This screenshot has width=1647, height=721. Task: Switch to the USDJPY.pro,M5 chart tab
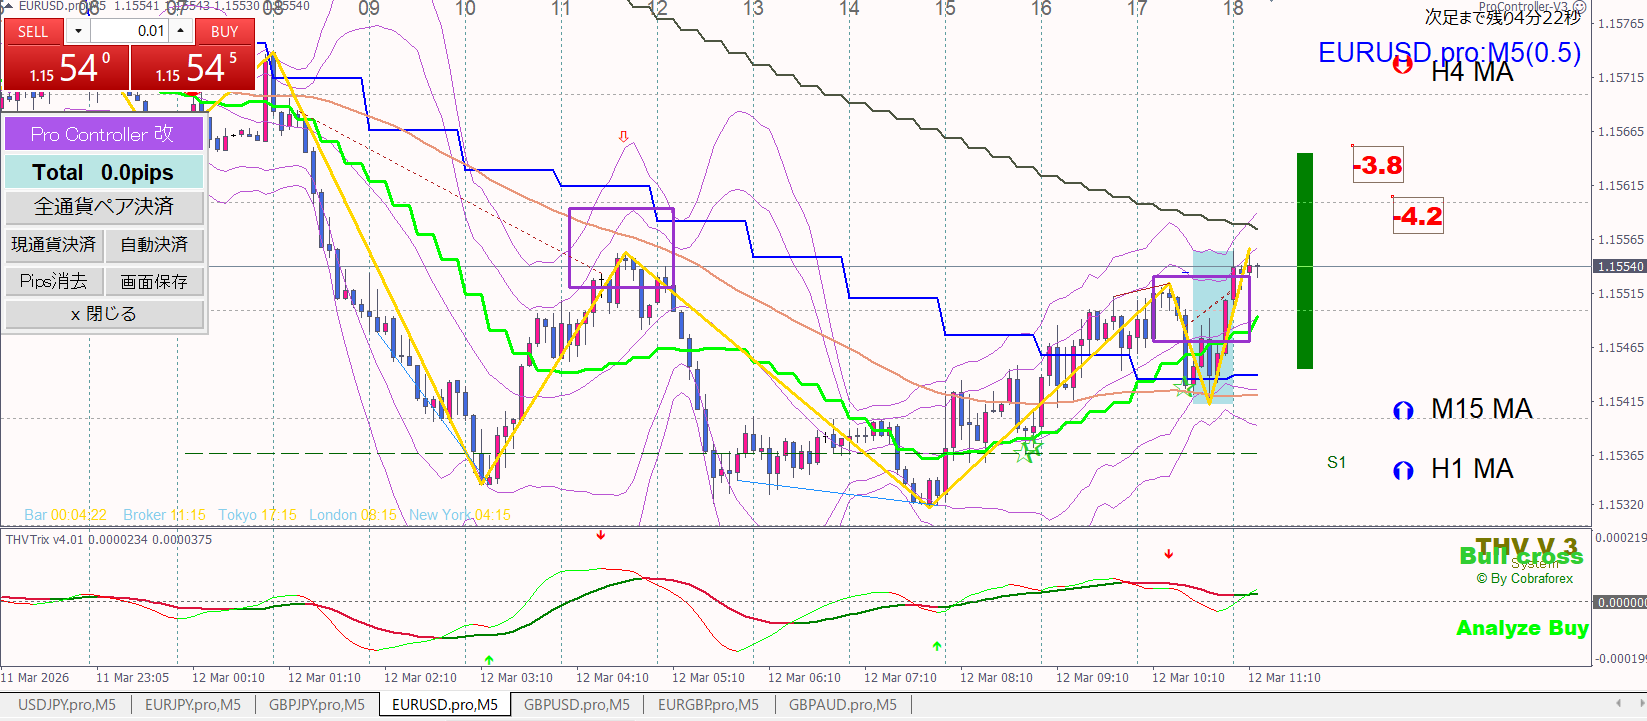click(67, 705)
